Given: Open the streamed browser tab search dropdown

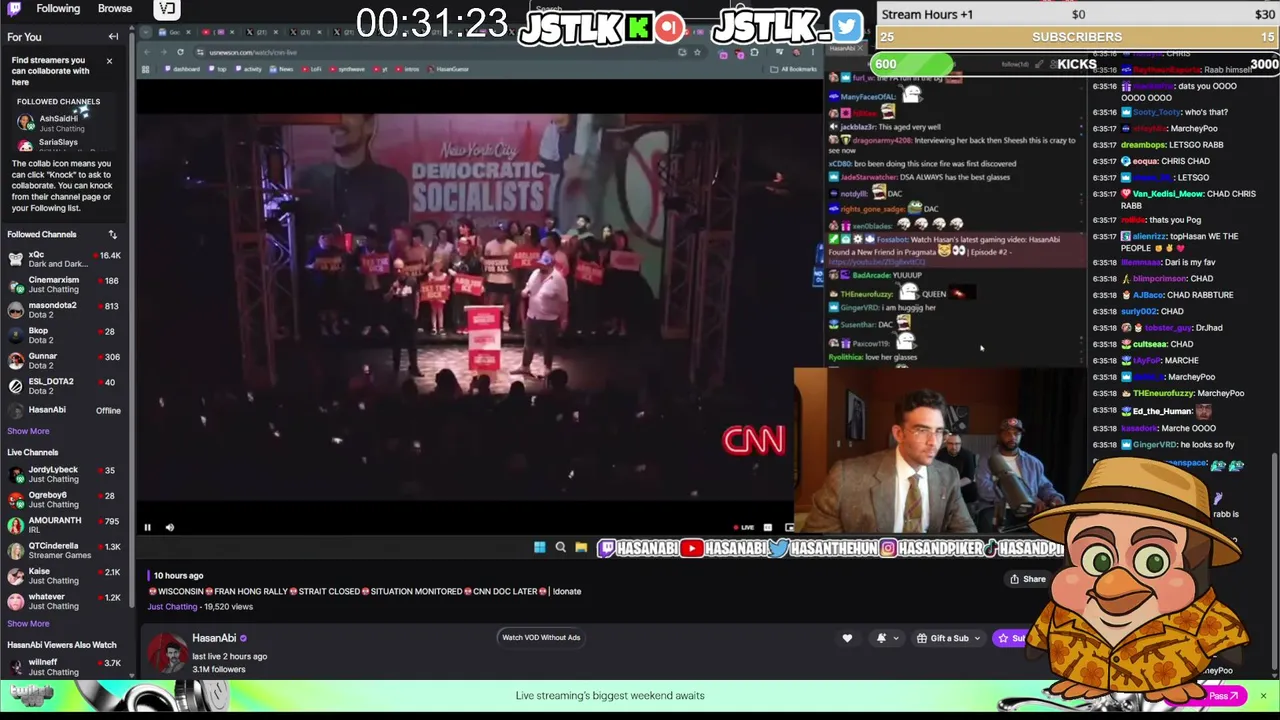Looking at the screenshot, I should click(147, 33).
